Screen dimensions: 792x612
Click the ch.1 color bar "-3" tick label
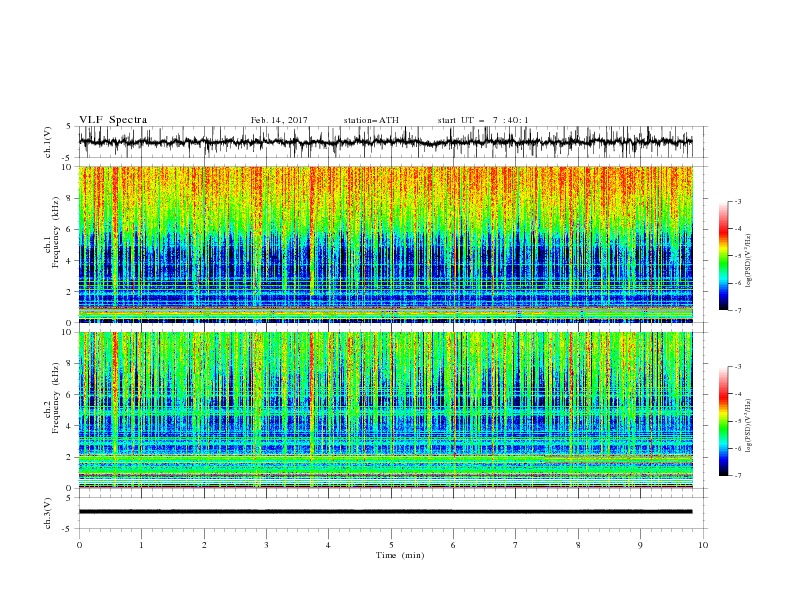pyautogui.click(x=737, y=201)
